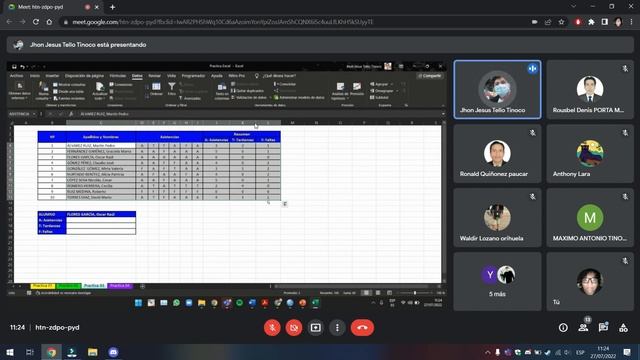This screenshot has height=360, width=640.
Task: Open the Chrome side panel icon
Action: pos(604,22)
